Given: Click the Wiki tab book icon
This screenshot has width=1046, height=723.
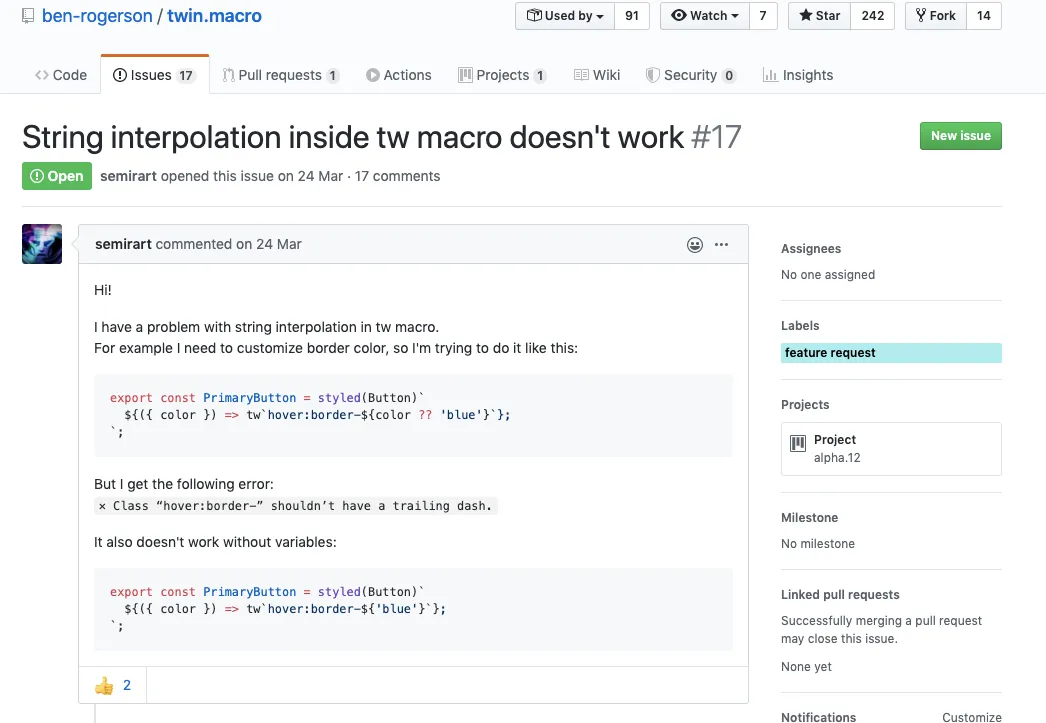Looking at the screenshot, I should click(581, 75).
